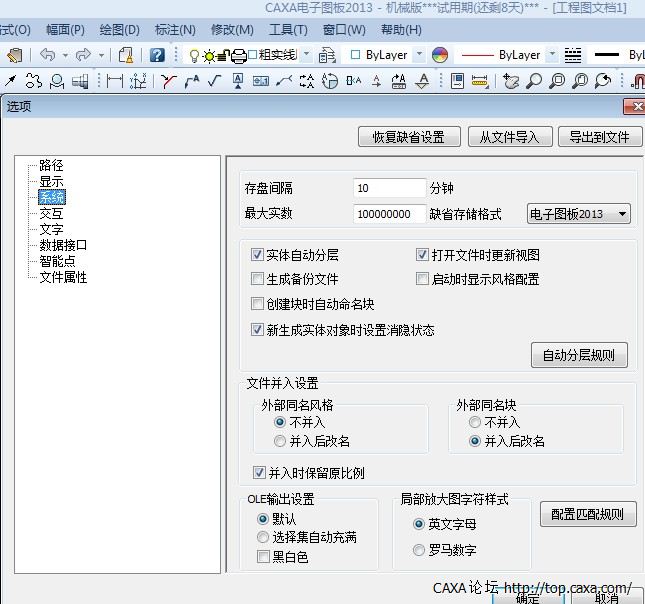Open the 工具(T) menu

tap(288, 30)
